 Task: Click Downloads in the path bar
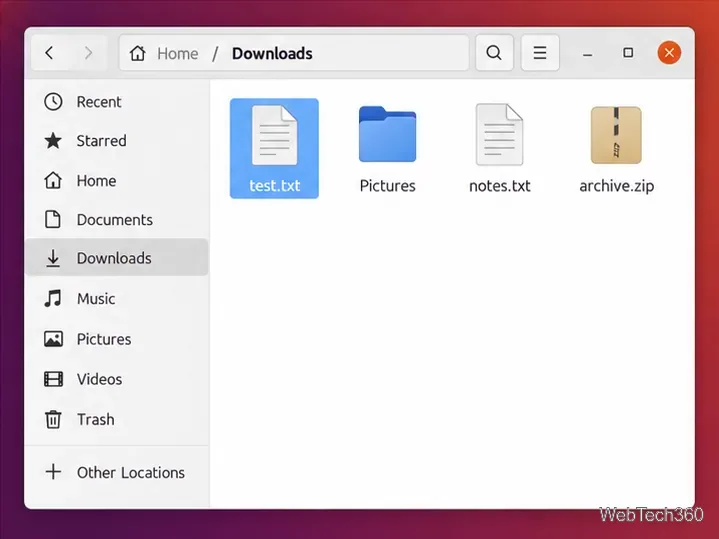[272, 54]
